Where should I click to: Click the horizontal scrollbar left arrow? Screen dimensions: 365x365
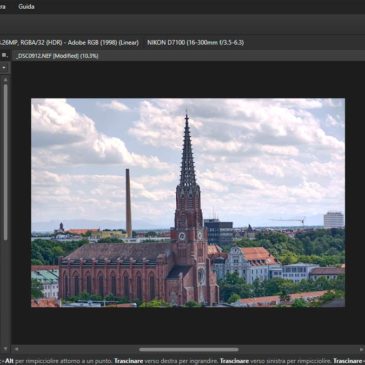16,349
